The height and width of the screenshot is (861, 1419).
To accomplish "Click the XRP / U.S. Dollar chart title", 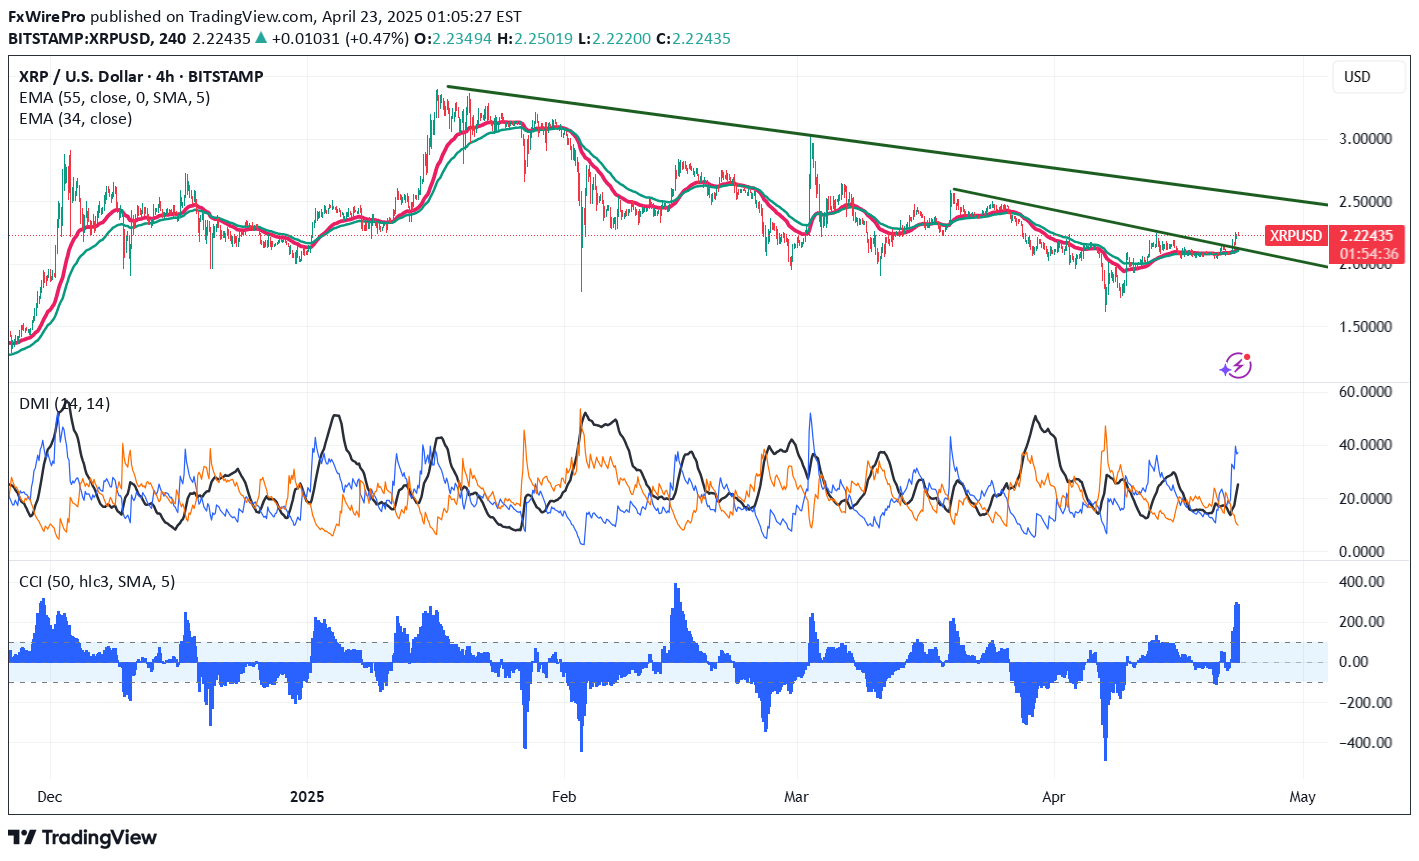I will click(x=141, y=76).
